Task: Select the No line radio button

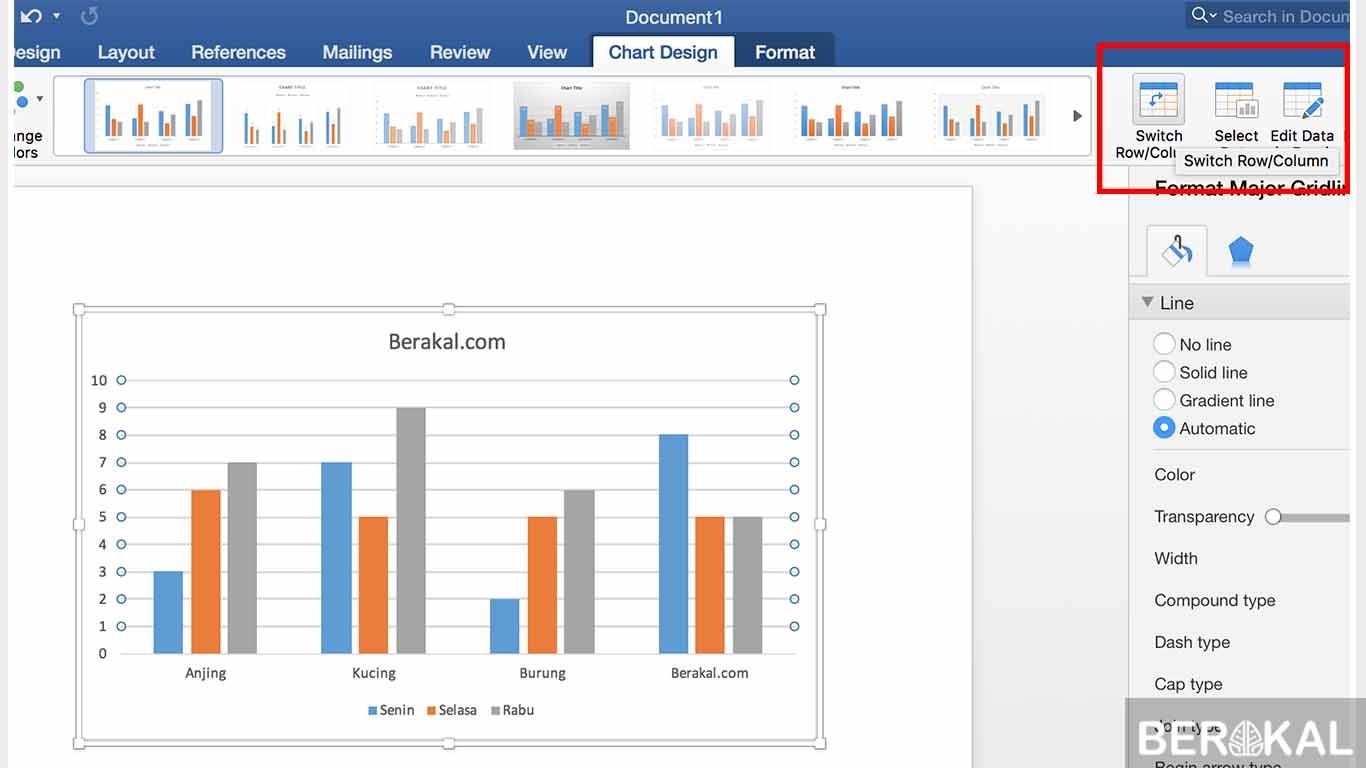Action: (x=1164, y=344)
